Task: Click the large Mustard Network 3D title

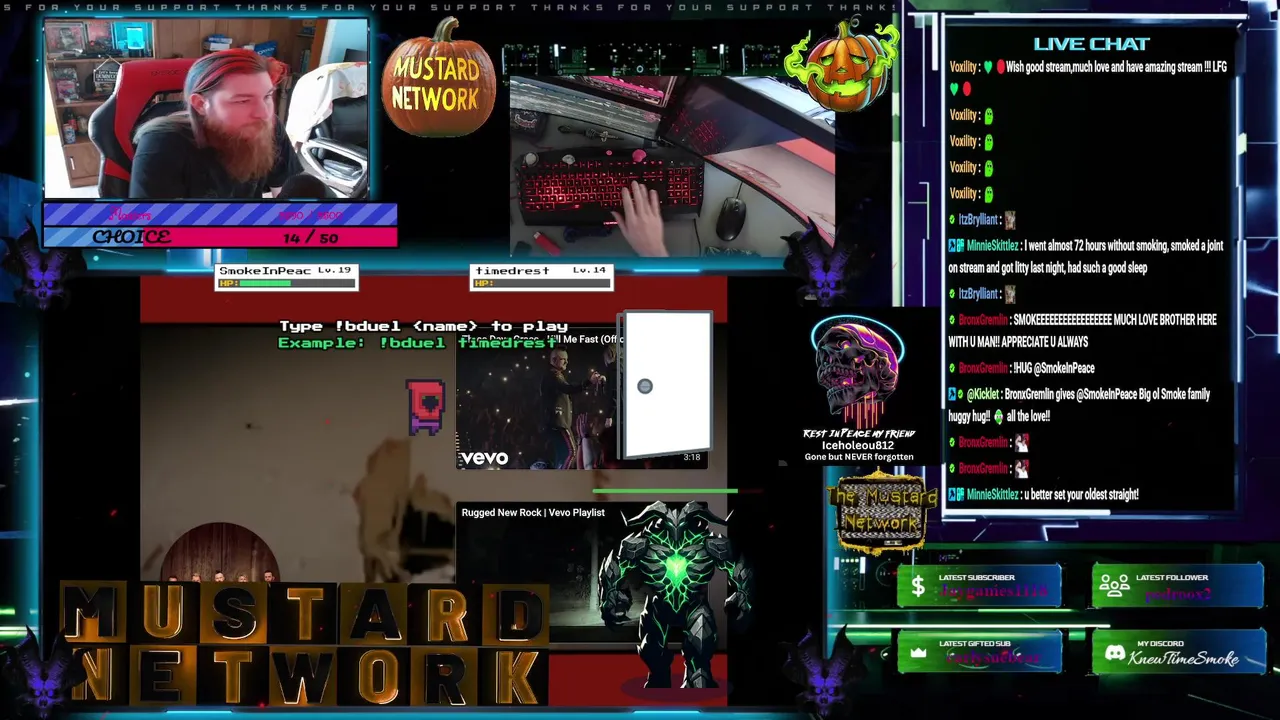Action: (305, 645)
